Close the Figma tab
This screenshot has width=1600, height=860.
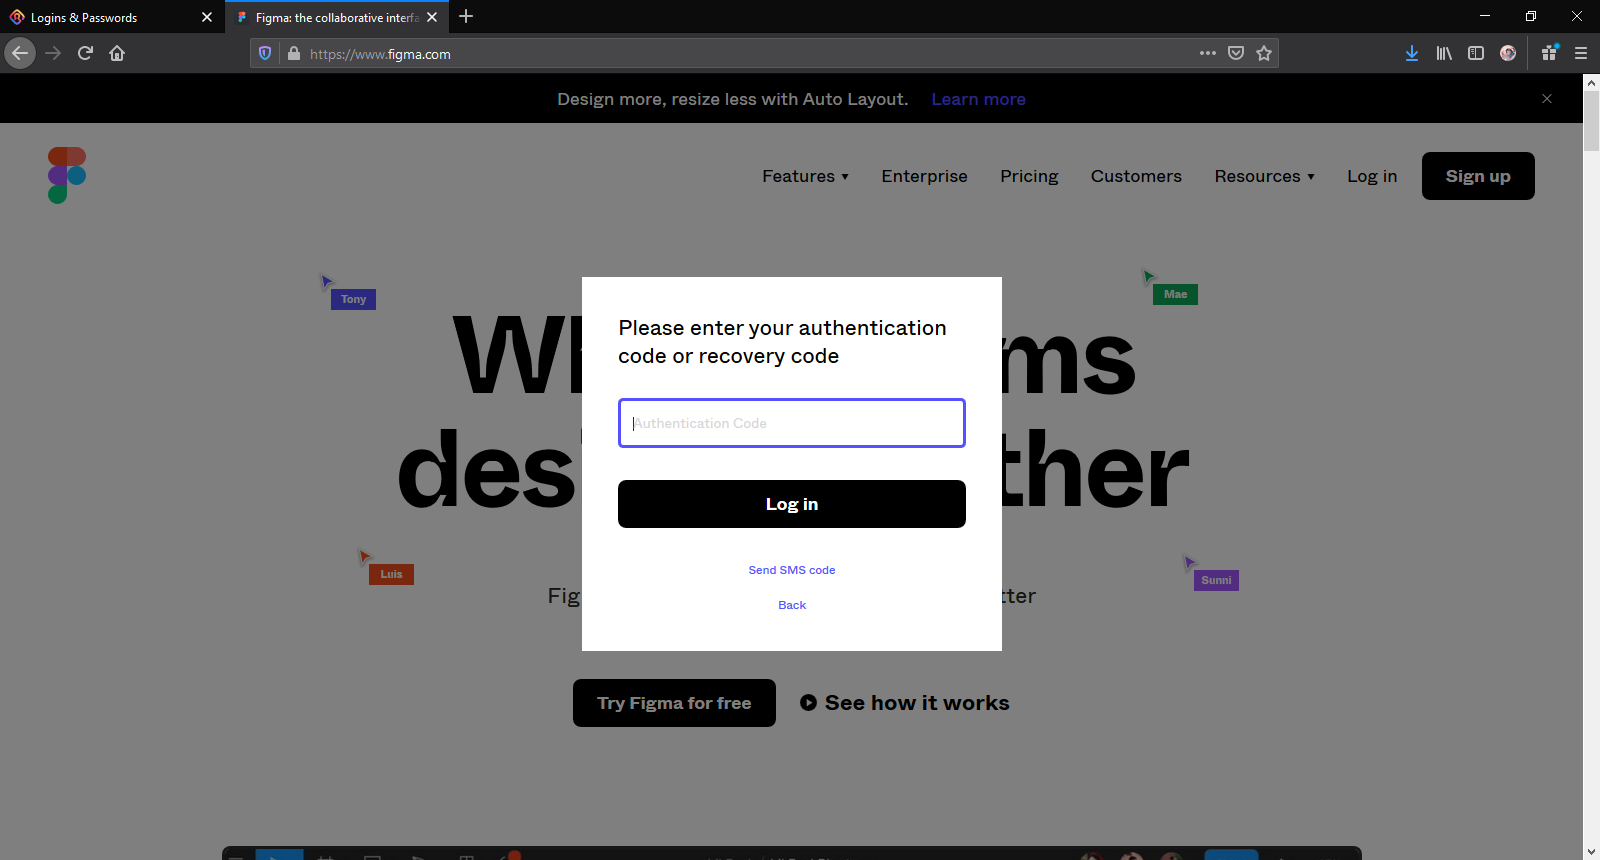[432, 17]
